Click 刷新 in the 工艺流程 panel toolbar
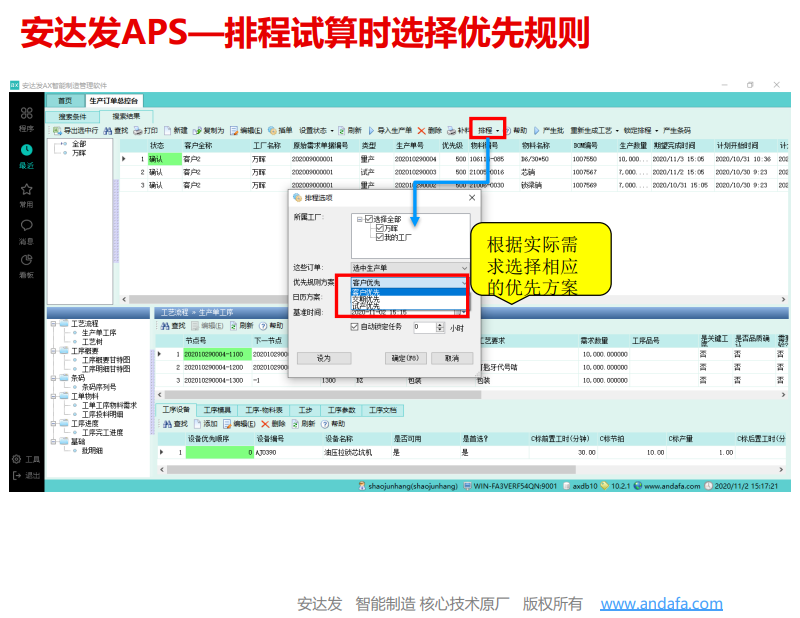 click(242, 326)
